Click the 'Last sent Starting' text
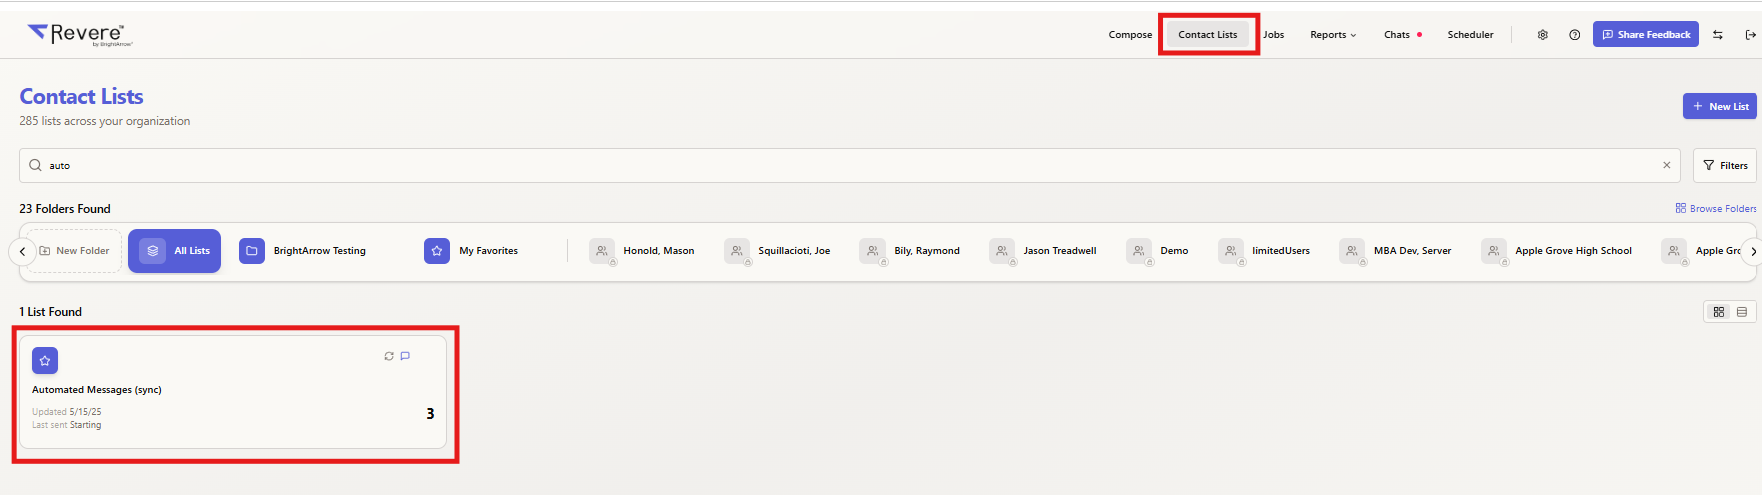Screen dimensions: 1762x495 (67, 425)
